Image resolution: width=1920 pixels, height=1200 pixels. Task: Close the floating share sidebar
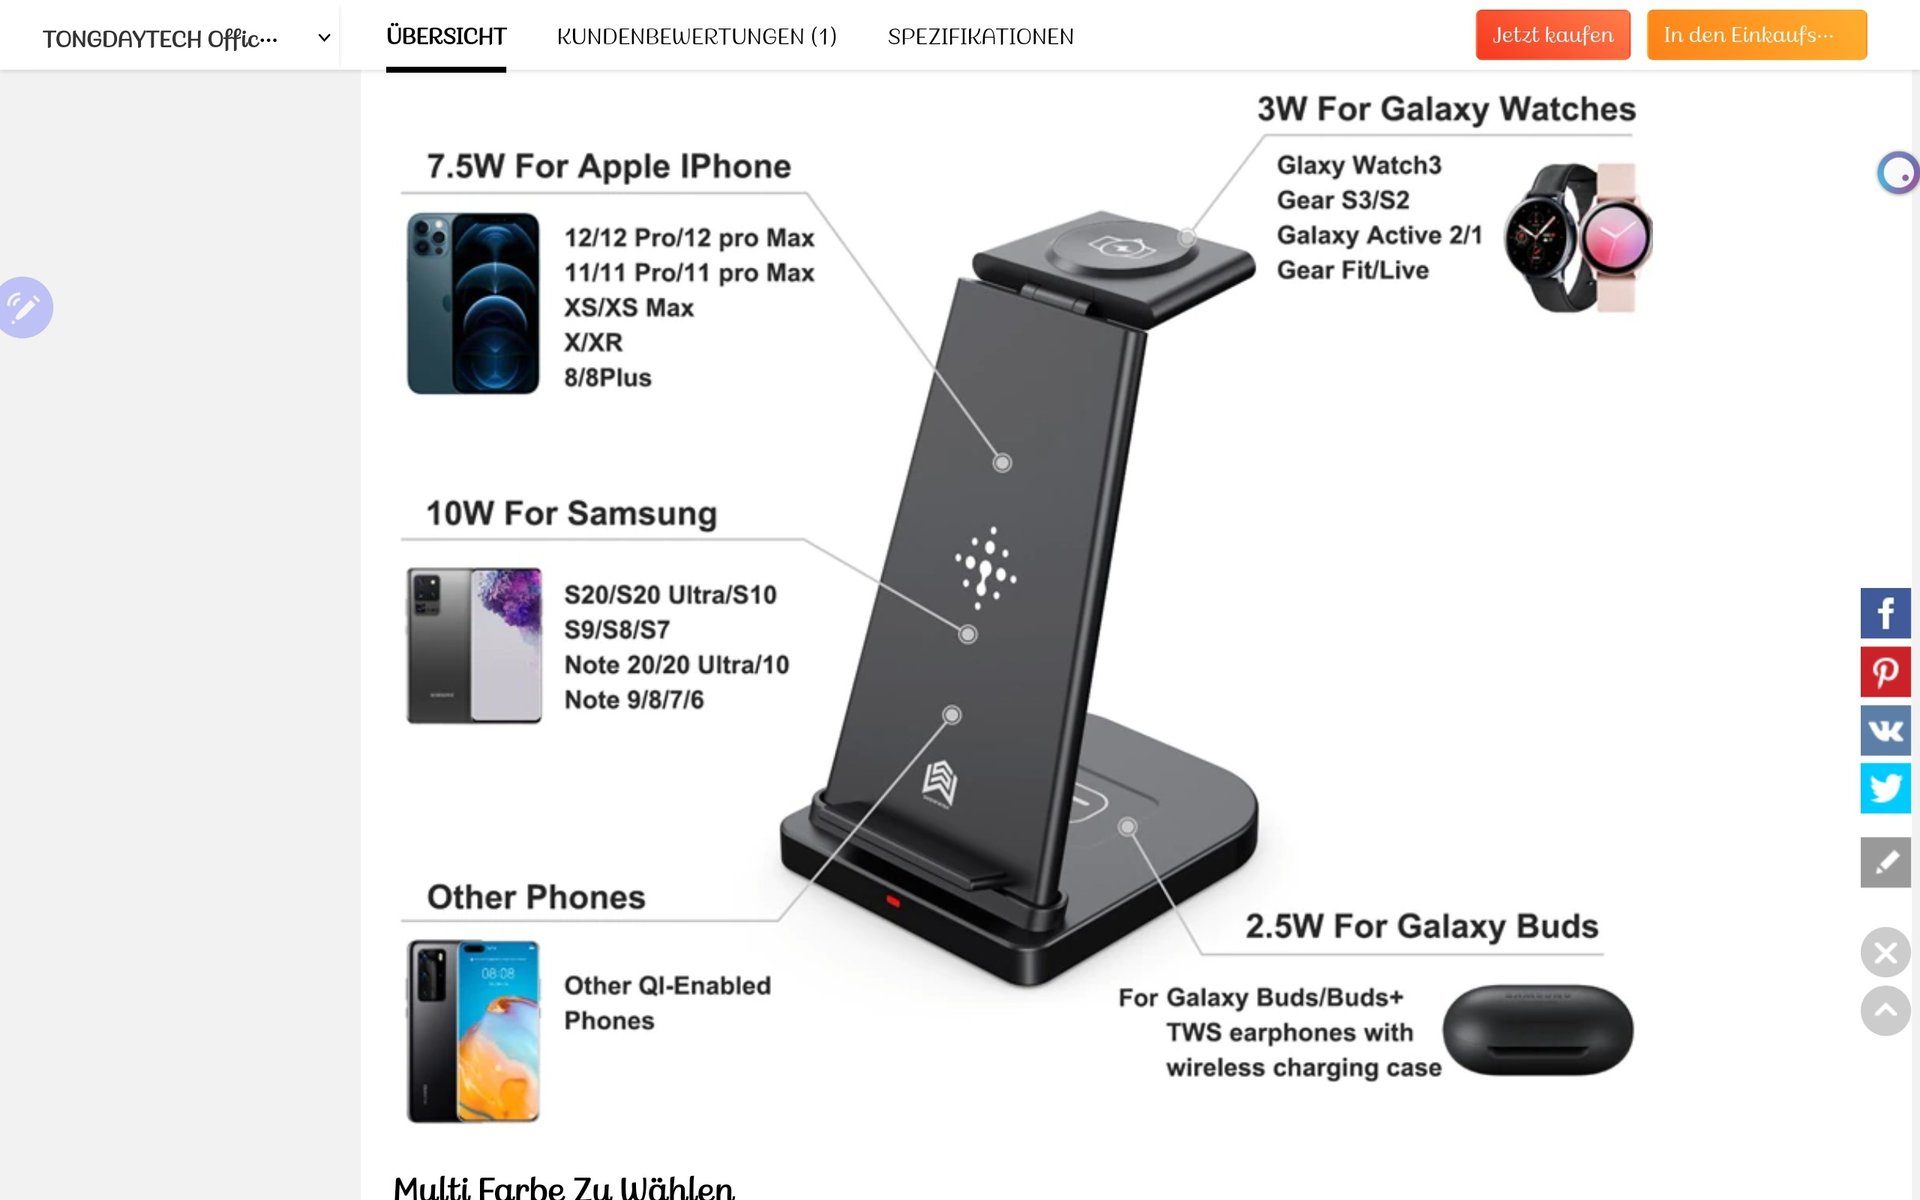(1885, 952)
